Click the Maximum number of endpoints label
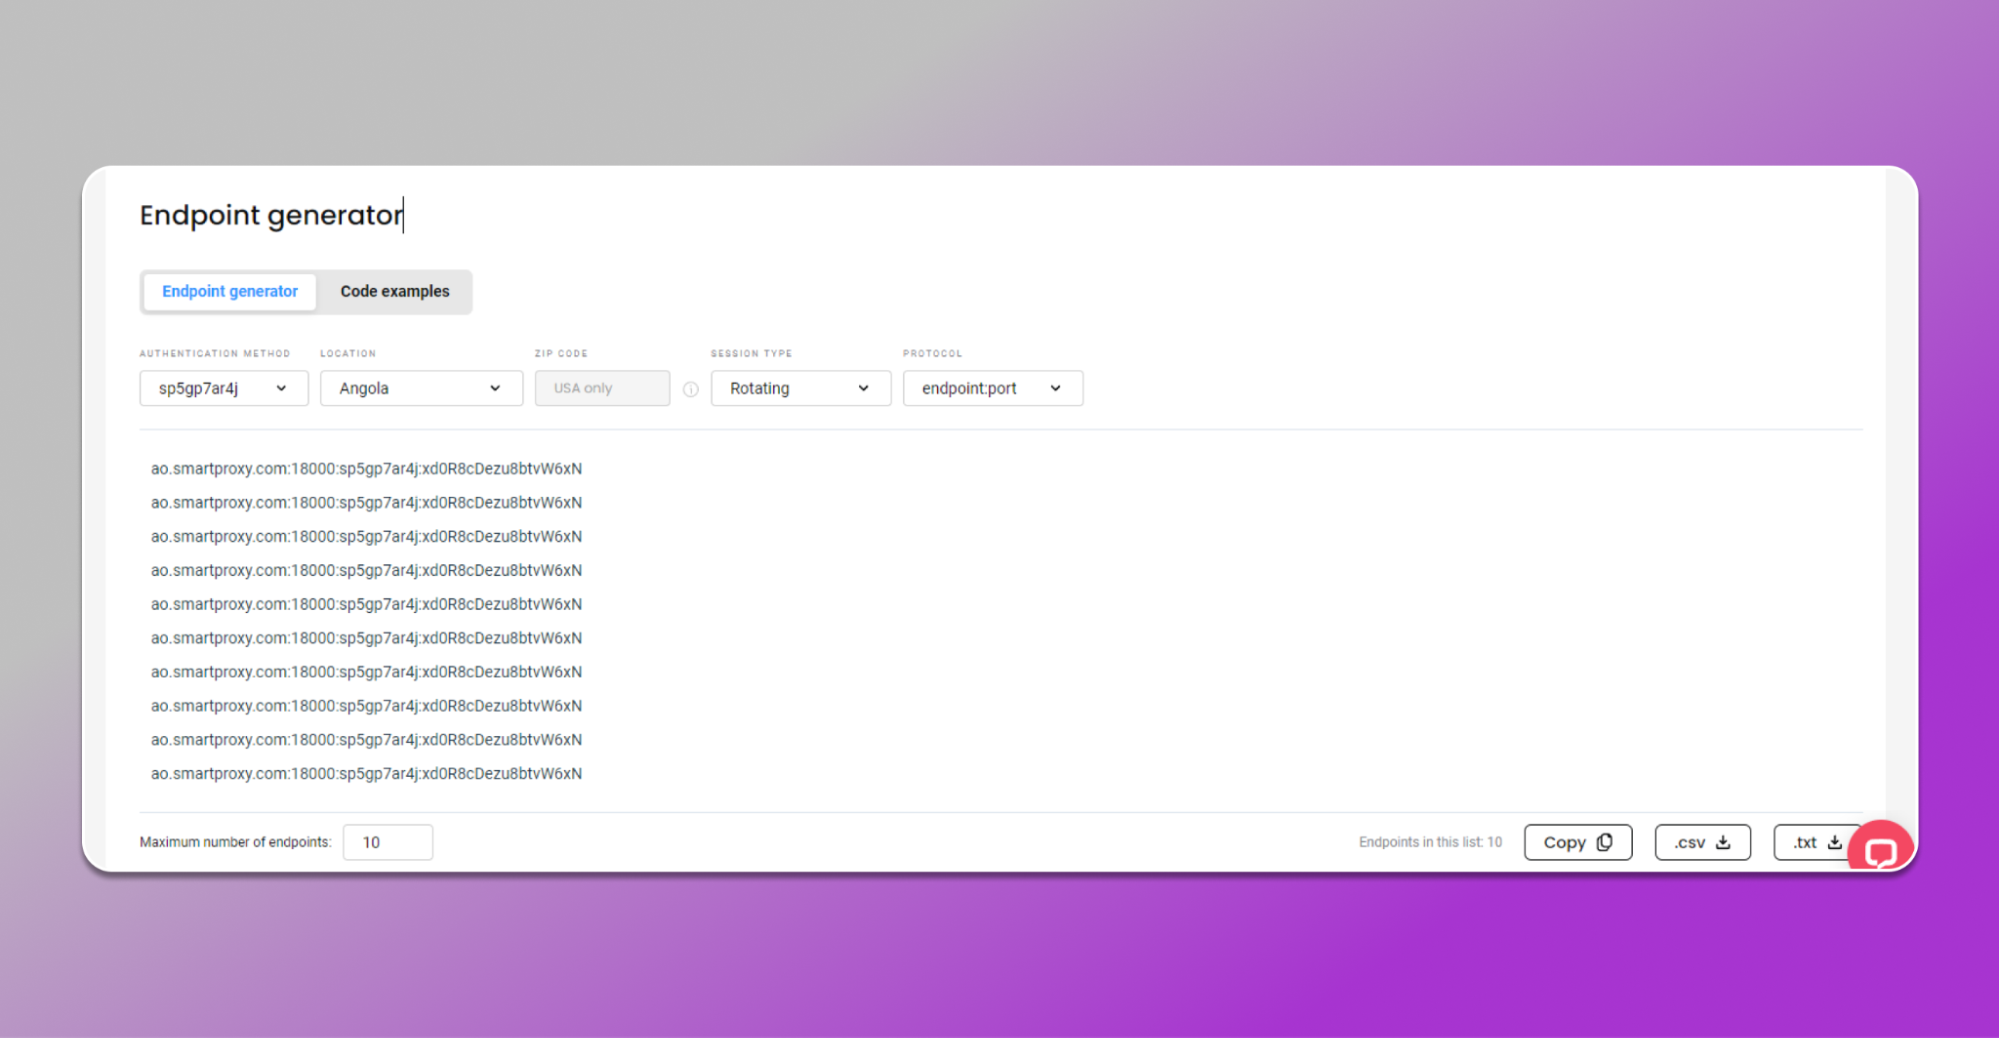Image resolution: width=1999 pixels, height=1038 pixels. (x=235, y=842)
